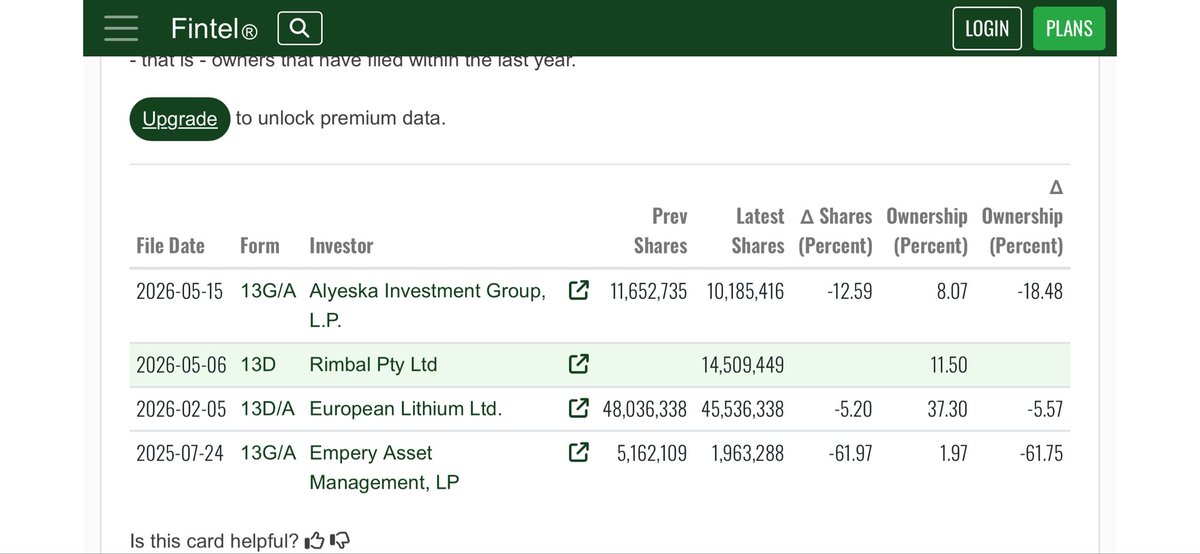Open Empery Asset Management, LP investor page
The width and height of the screenshot is (1200, 554).
coord(384,467)
